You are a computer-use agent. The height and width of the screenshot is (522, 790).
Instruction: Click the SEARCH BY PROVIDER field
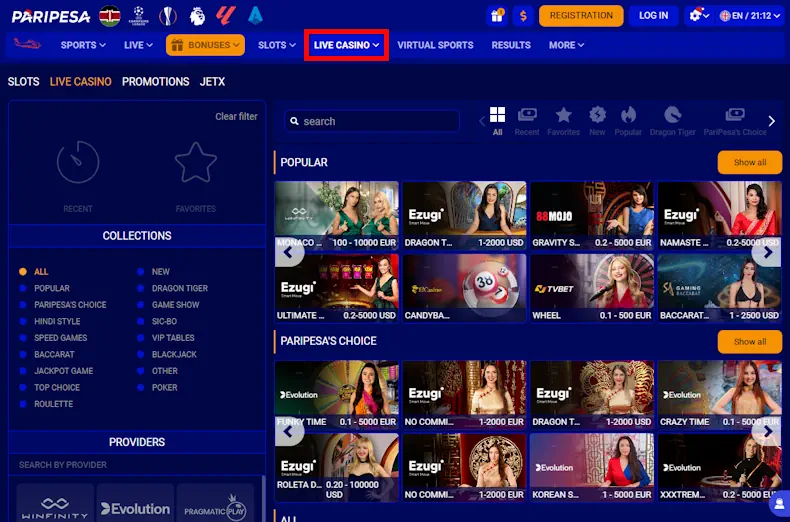(x=137, y=465)
